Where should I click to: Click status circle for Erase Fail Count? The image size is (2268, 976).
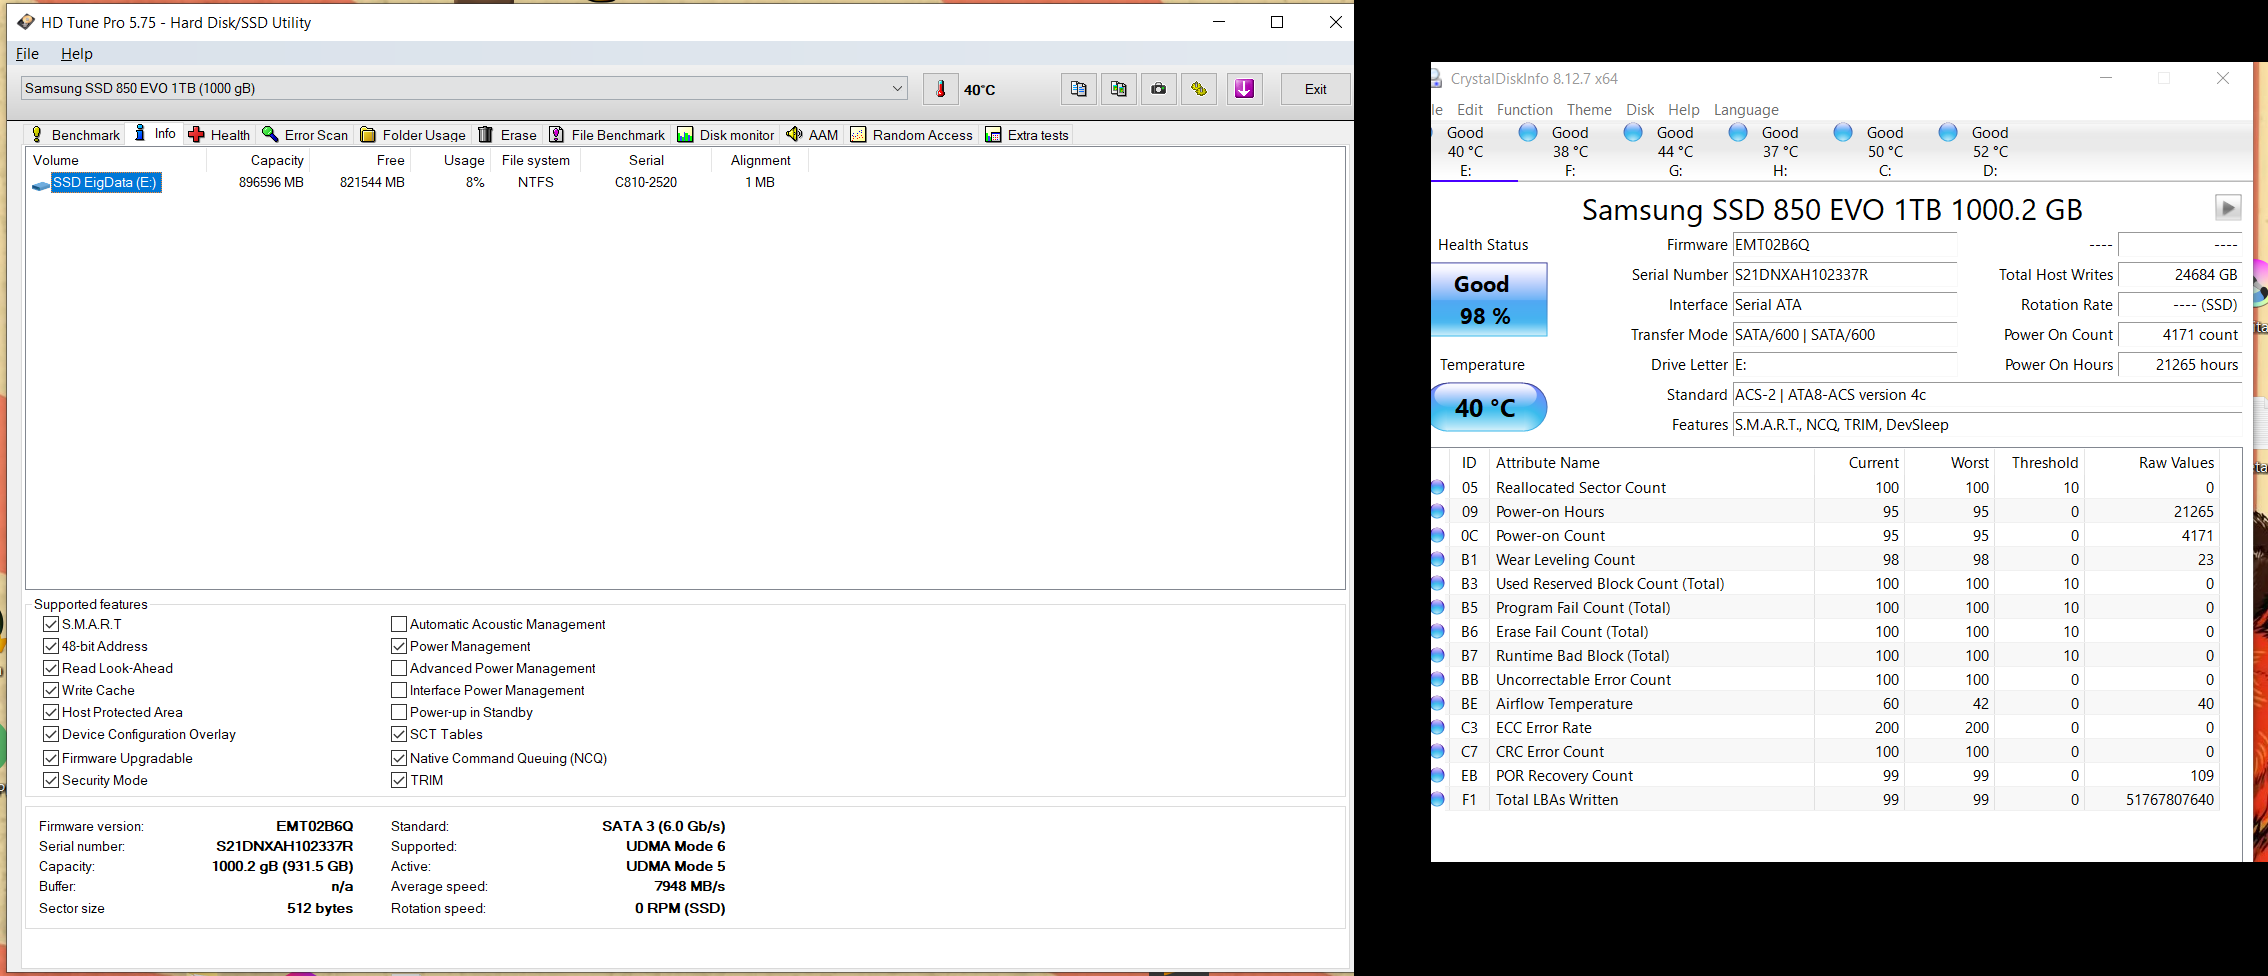pyautogui.click(x=1438, y=631)
